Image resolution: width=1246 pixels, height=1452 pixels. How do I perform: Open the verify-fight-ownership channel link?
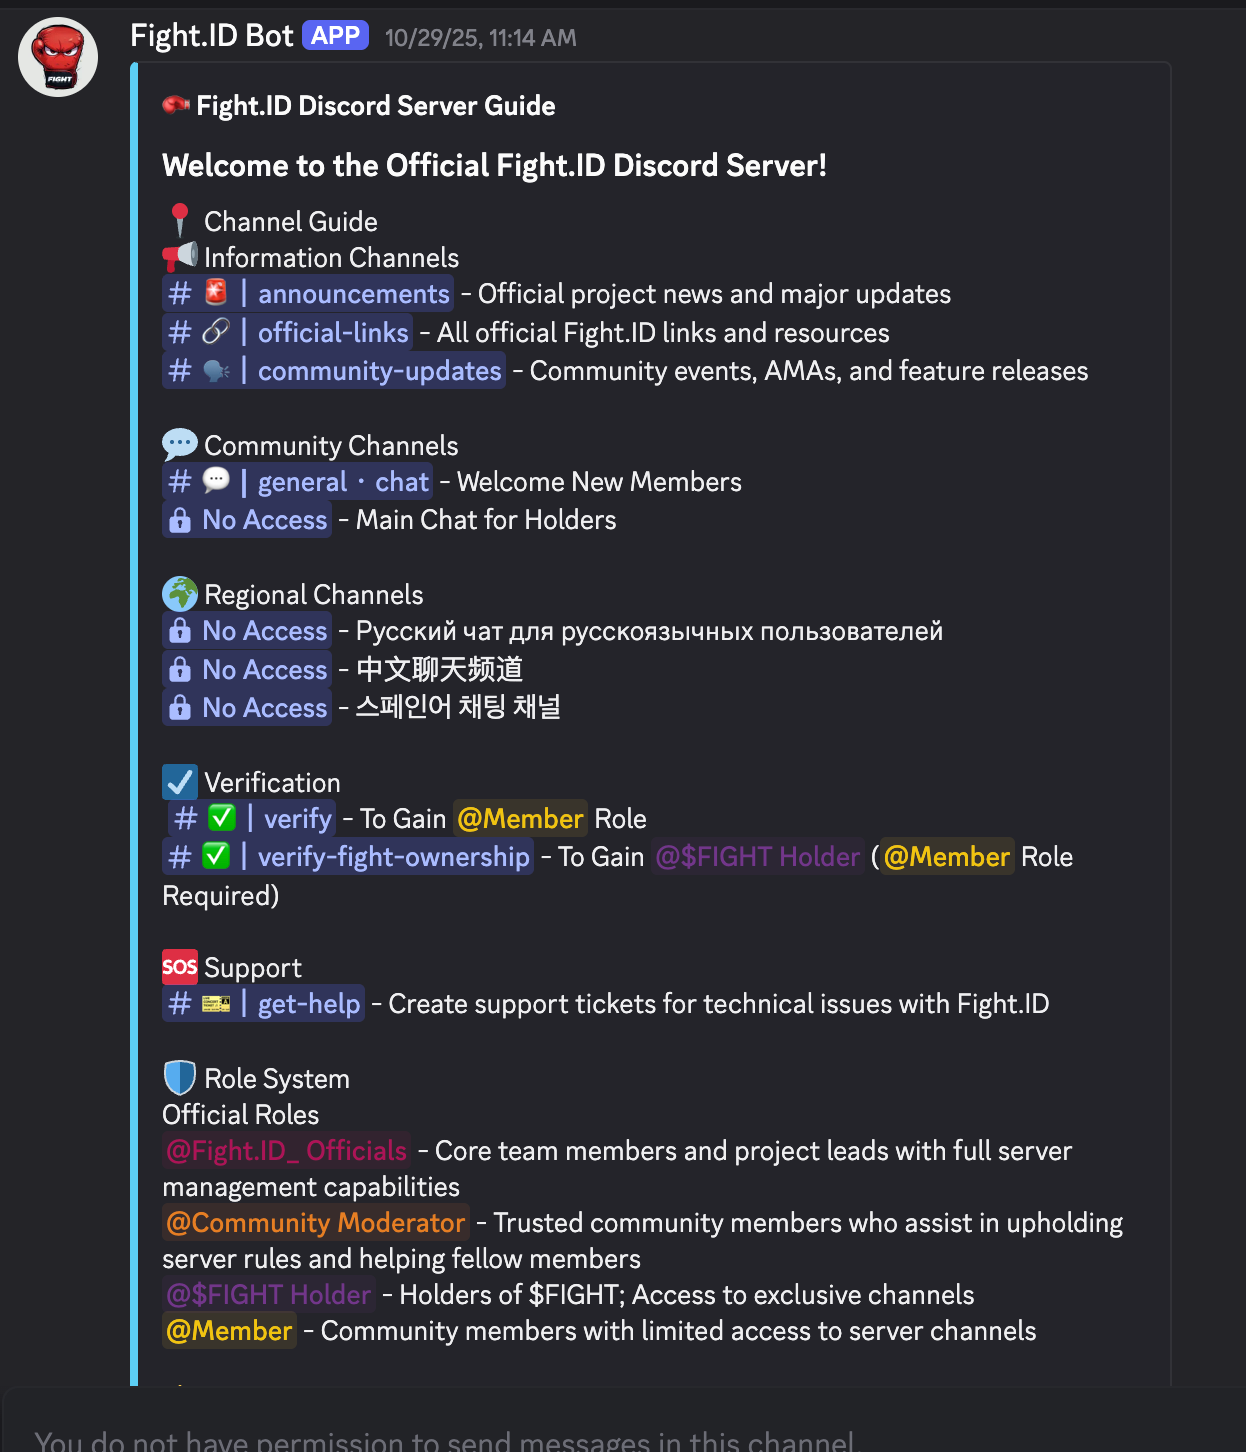tap(348, 857)
